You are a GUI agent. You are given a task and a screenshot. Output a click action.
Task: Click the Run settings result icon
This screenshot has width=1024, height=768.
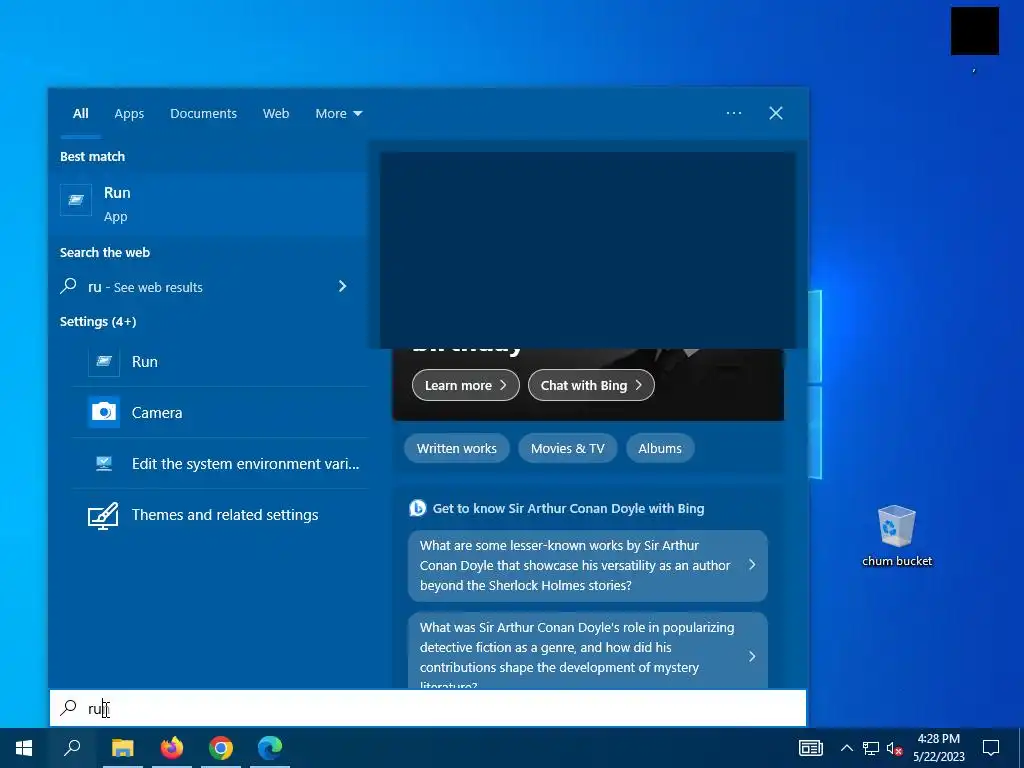[104, 361]
